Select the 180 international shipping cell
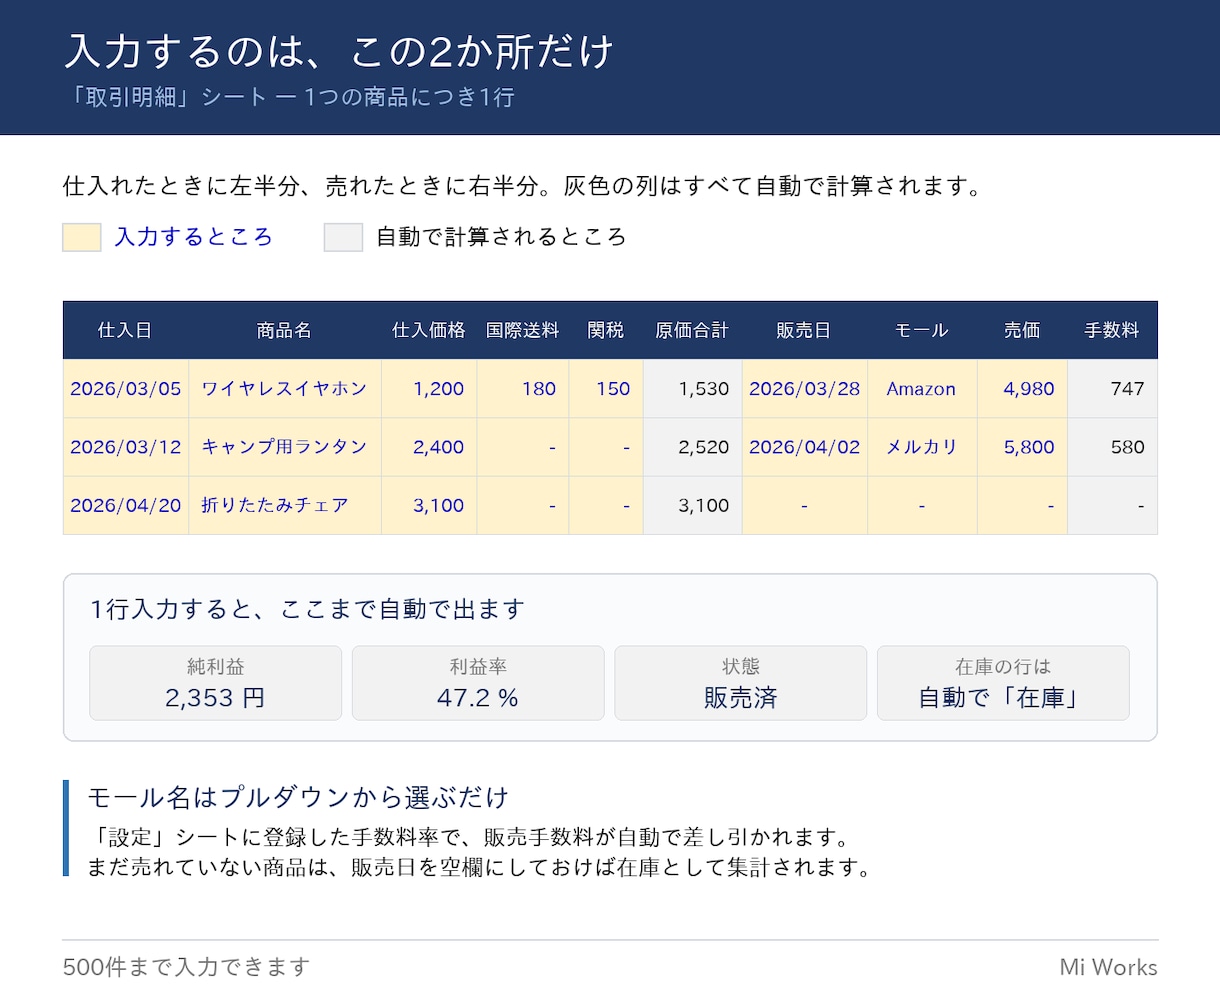1220x1008 pixels. 523,389
